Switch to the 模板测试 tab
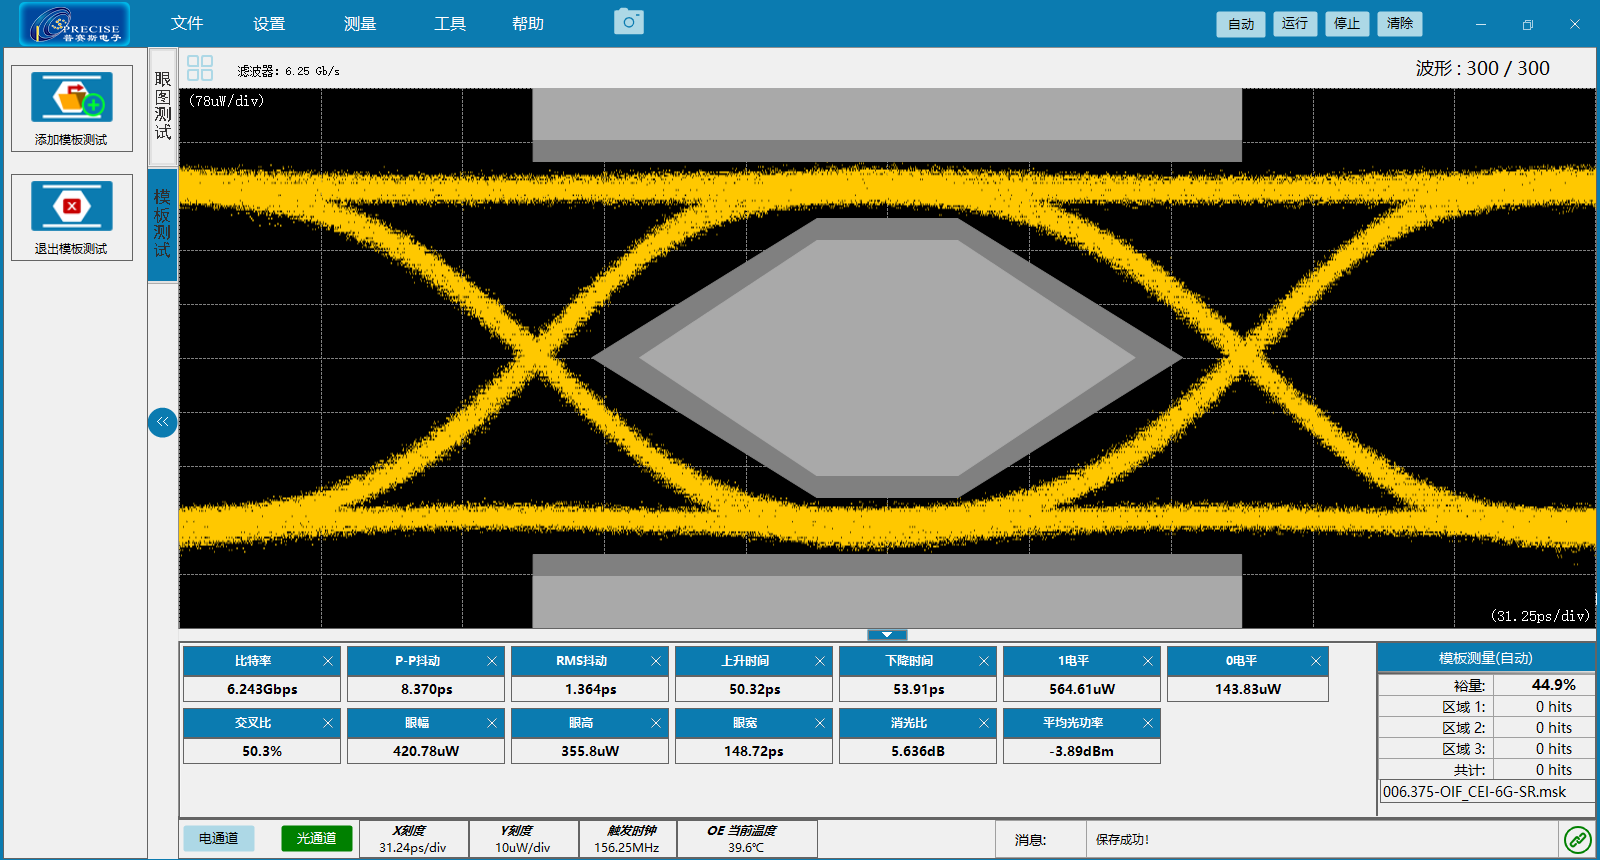Screen dimensions: 1600x860 (x=162, y=224)
